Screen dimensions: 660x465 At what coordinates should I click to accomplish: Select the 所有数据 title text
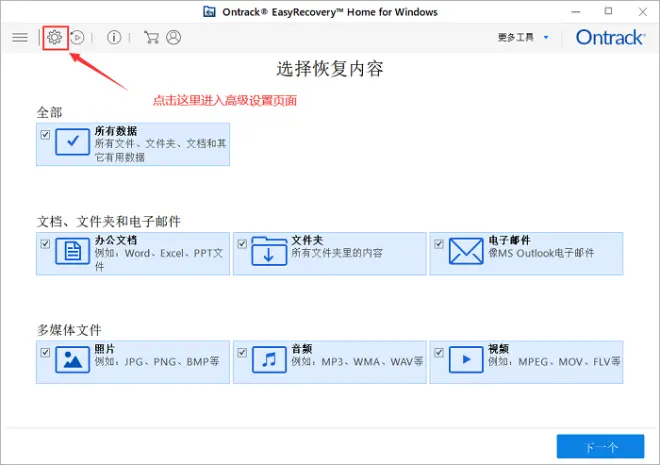pyautogui.click(x=116, y=131)
